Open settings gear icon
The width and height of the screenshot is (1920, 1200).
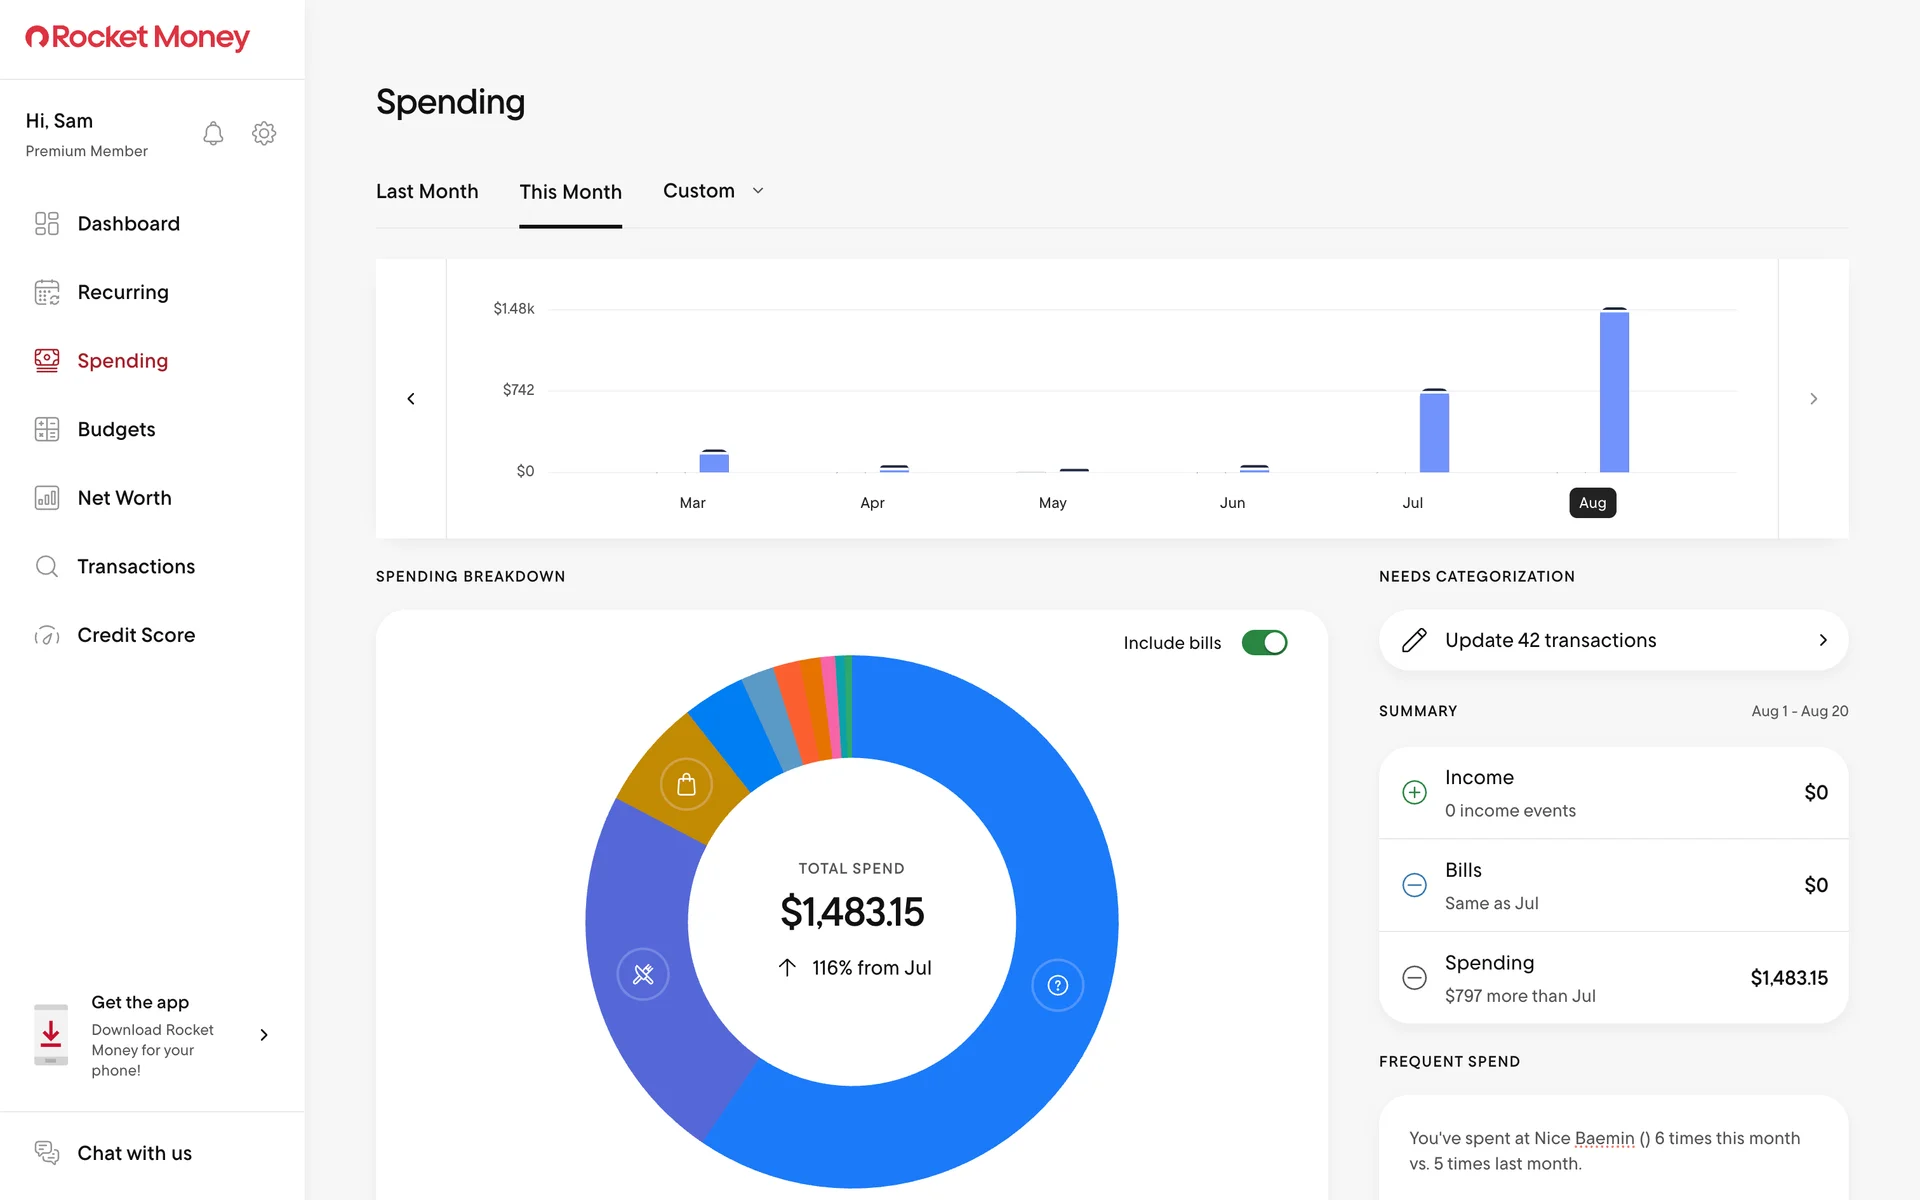coord(264,133)
